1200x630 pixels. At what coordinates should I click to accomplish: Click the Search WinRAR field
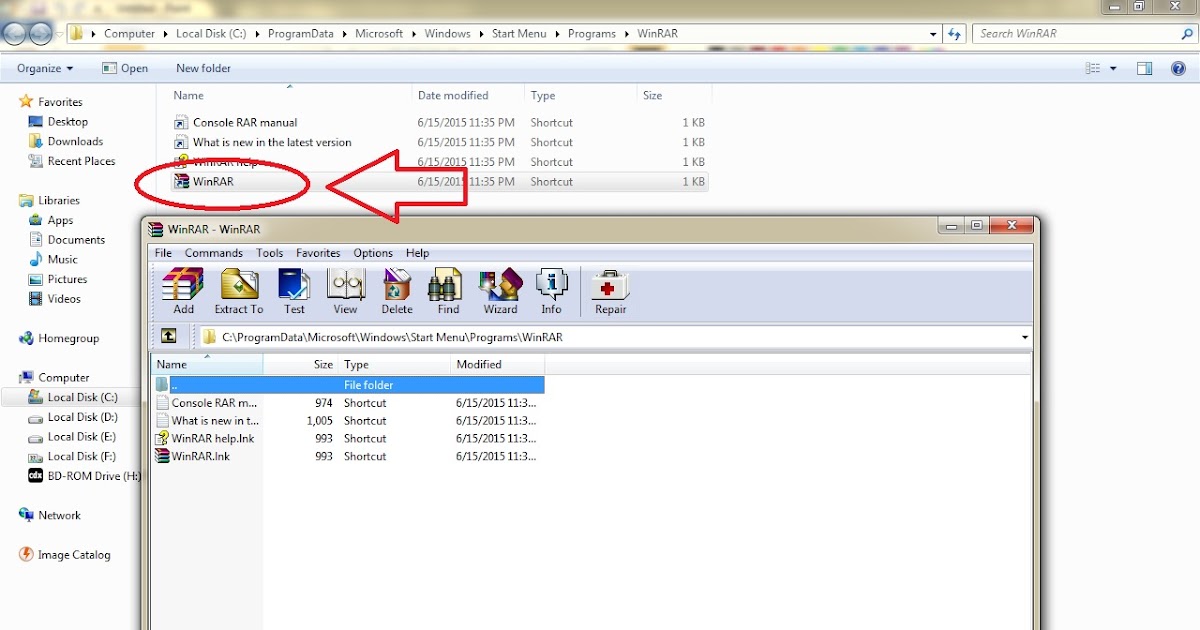(x=1085, y=33)
